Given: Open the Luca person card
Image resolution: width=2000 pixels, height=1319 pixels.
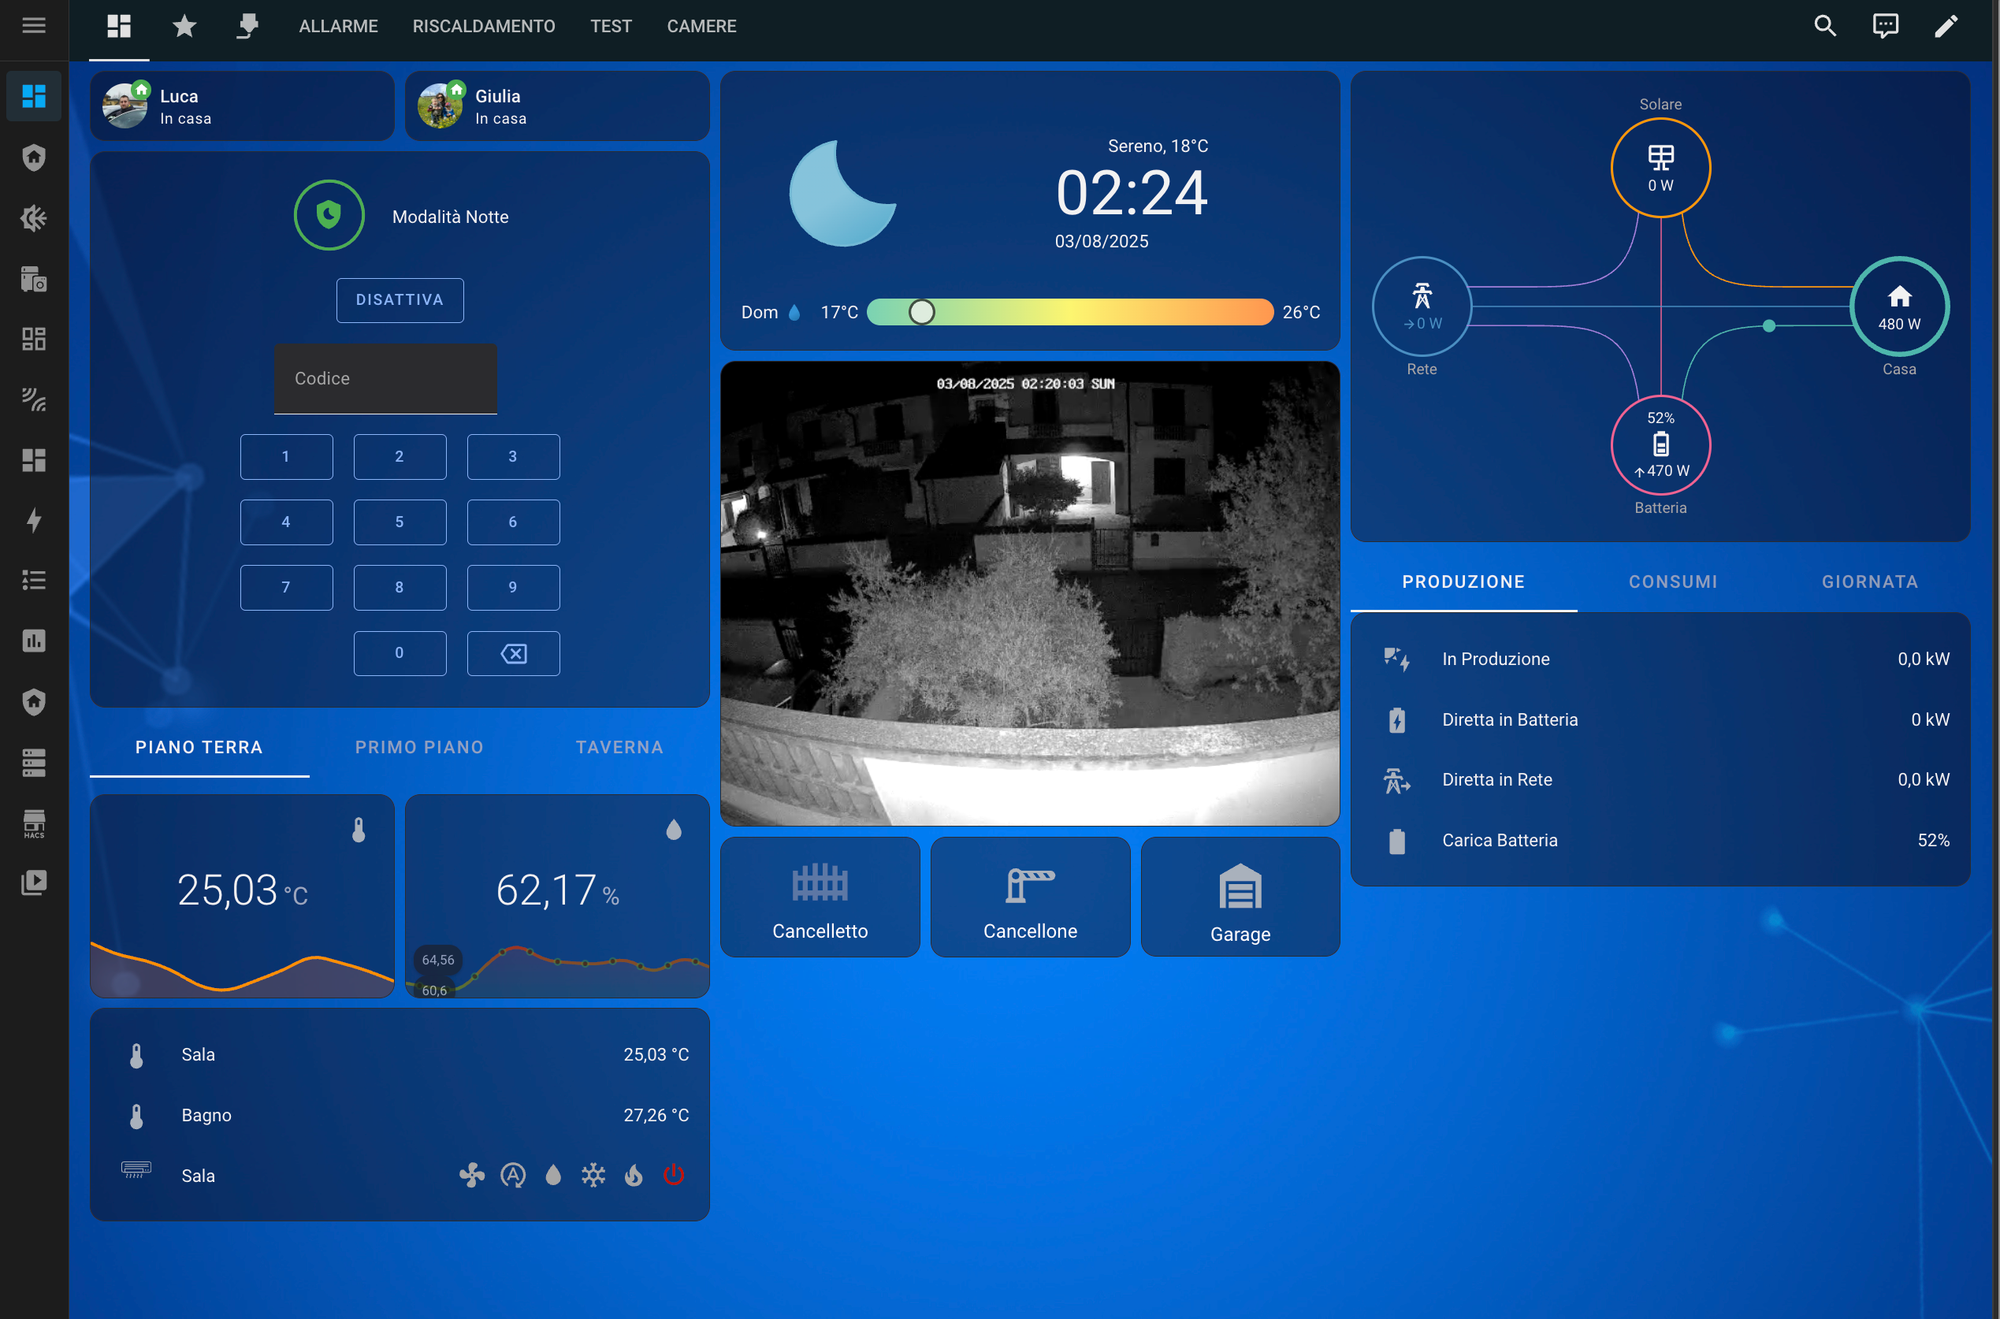Looking at the screenshot, I should tap(242, 106).
